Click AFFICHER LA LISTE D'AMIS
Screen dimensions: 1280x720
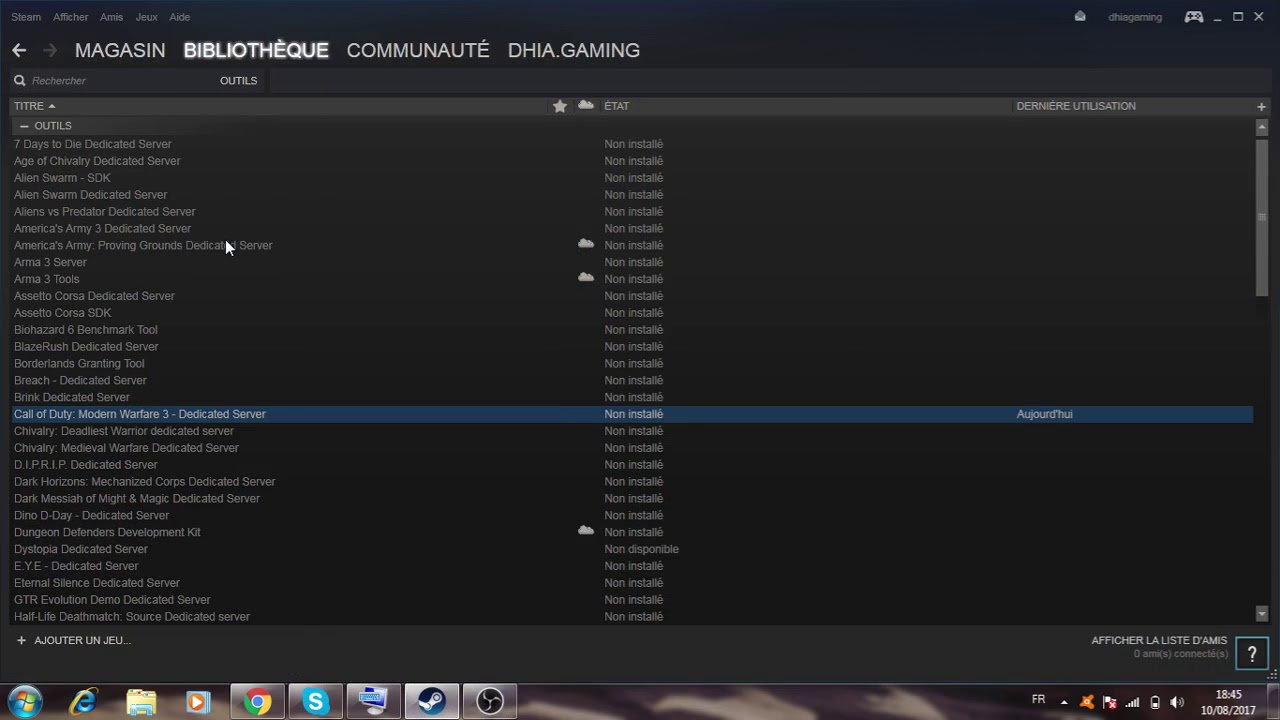pyautogui.click(x=1159, y=640)
